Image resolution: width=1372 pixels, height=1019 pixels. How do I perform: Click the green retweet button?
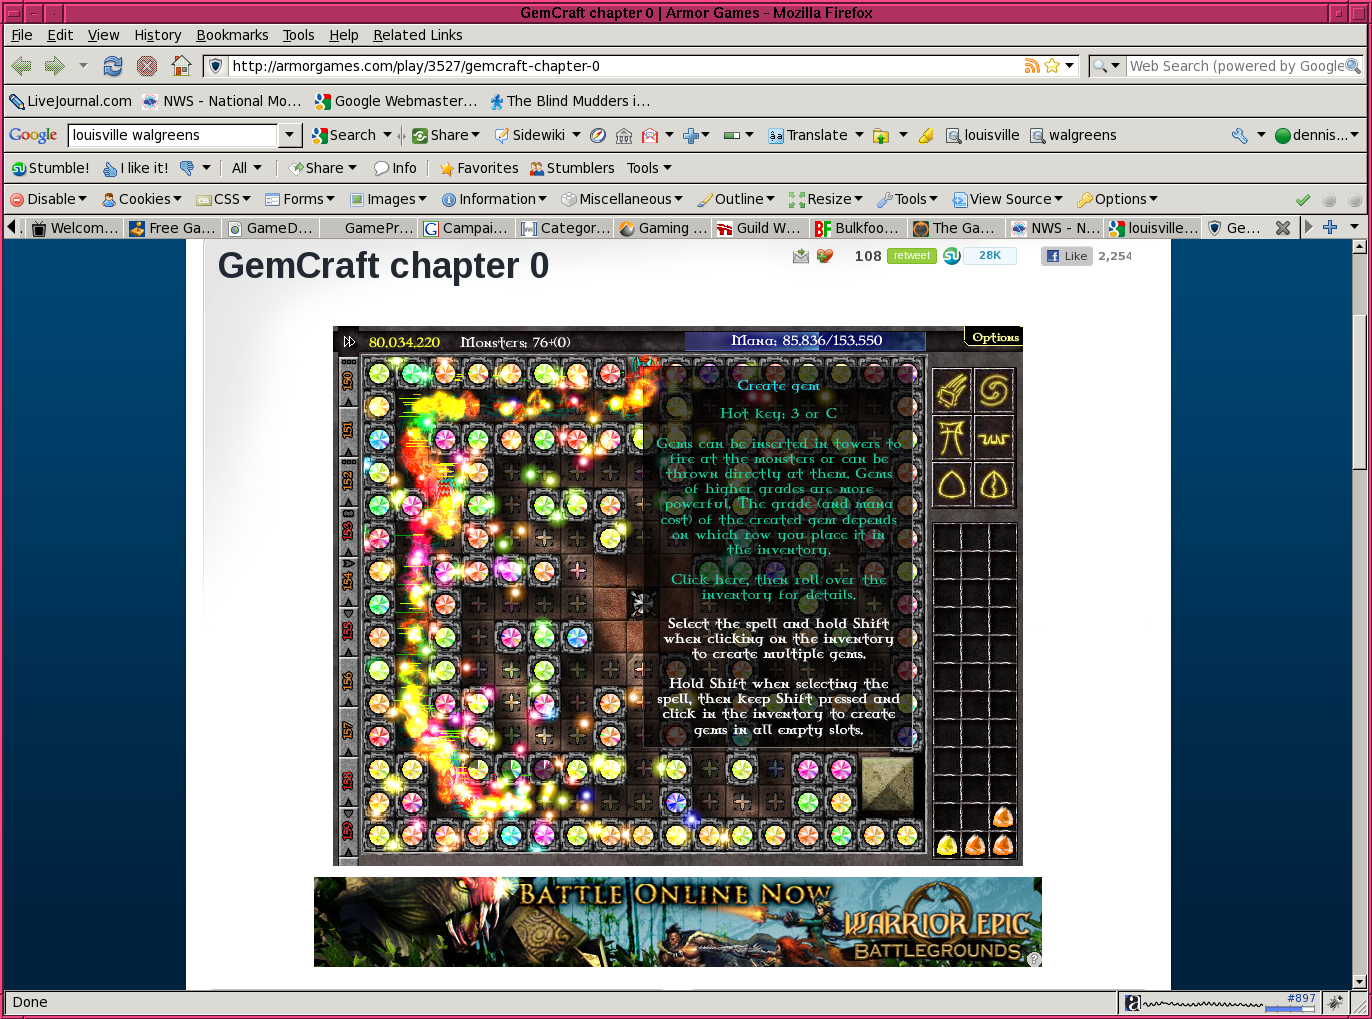(911, 256)
